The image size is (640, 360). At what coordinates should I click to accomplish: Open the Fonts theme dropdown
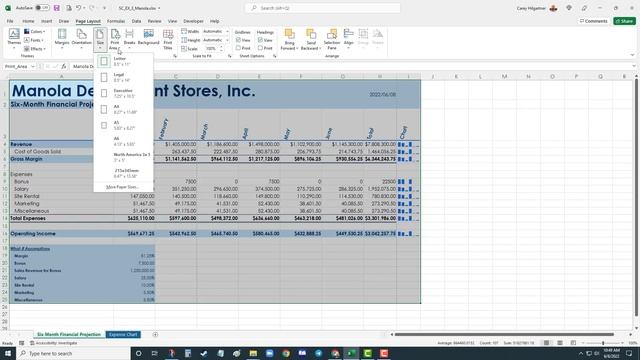34,40
